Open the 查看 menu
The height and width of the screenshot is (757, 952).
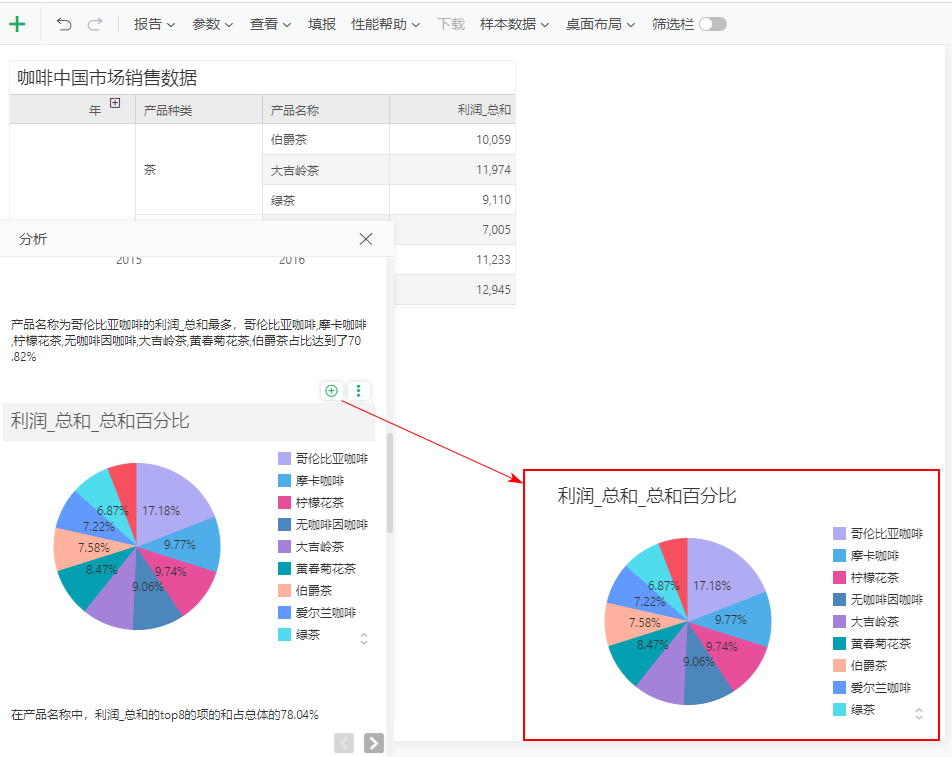(266, 22)
